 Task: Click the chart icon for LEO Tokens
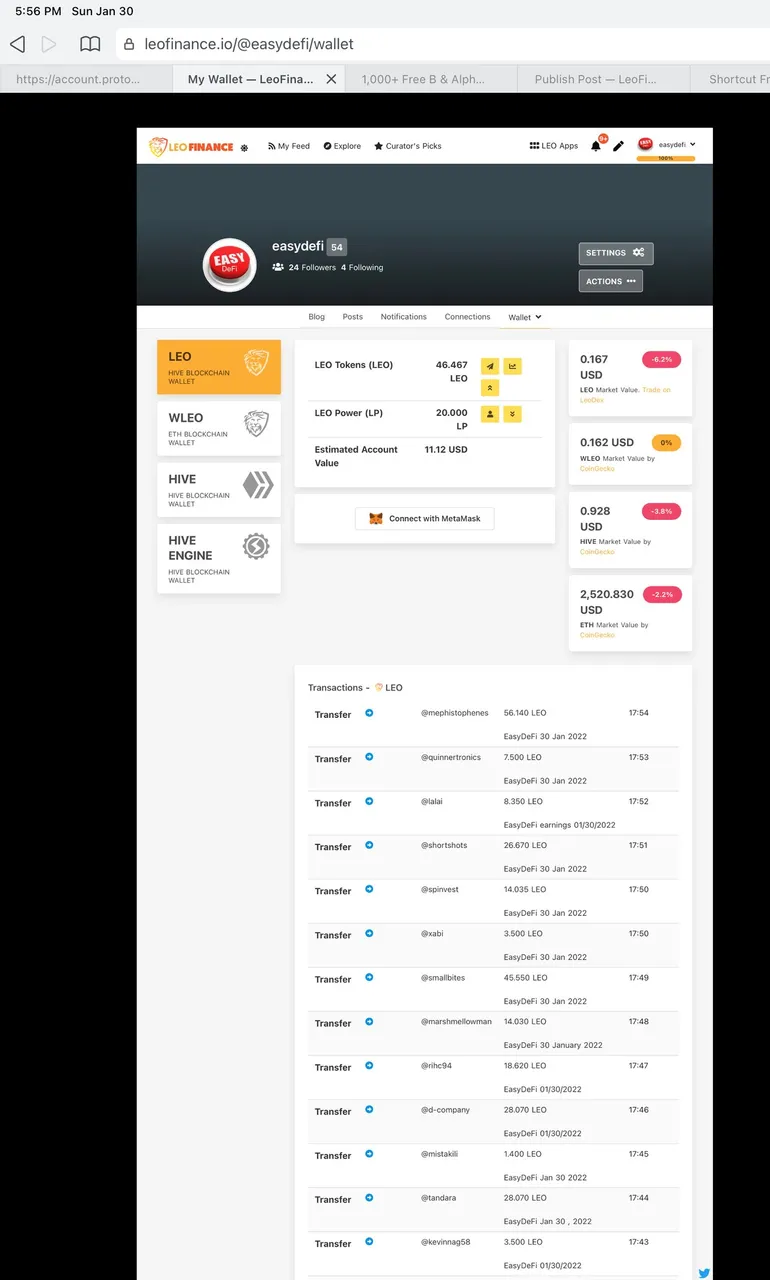(513, 366)
